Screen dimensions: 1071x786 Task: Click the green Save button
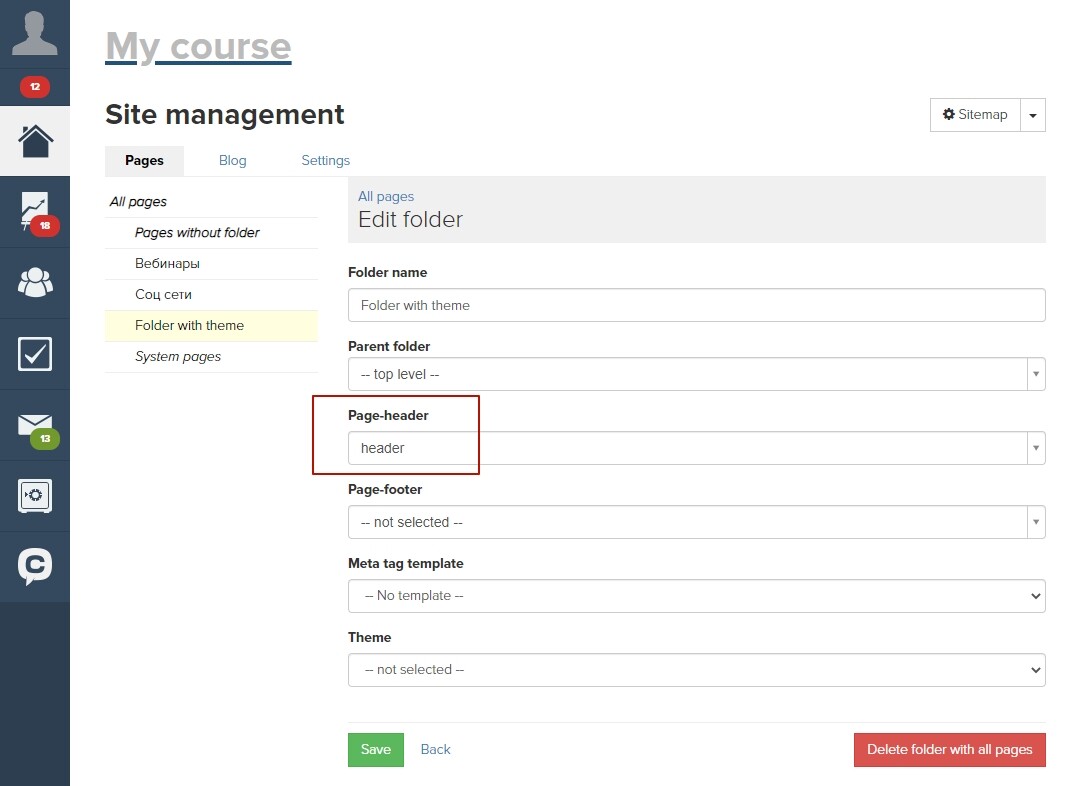point(376,750)
